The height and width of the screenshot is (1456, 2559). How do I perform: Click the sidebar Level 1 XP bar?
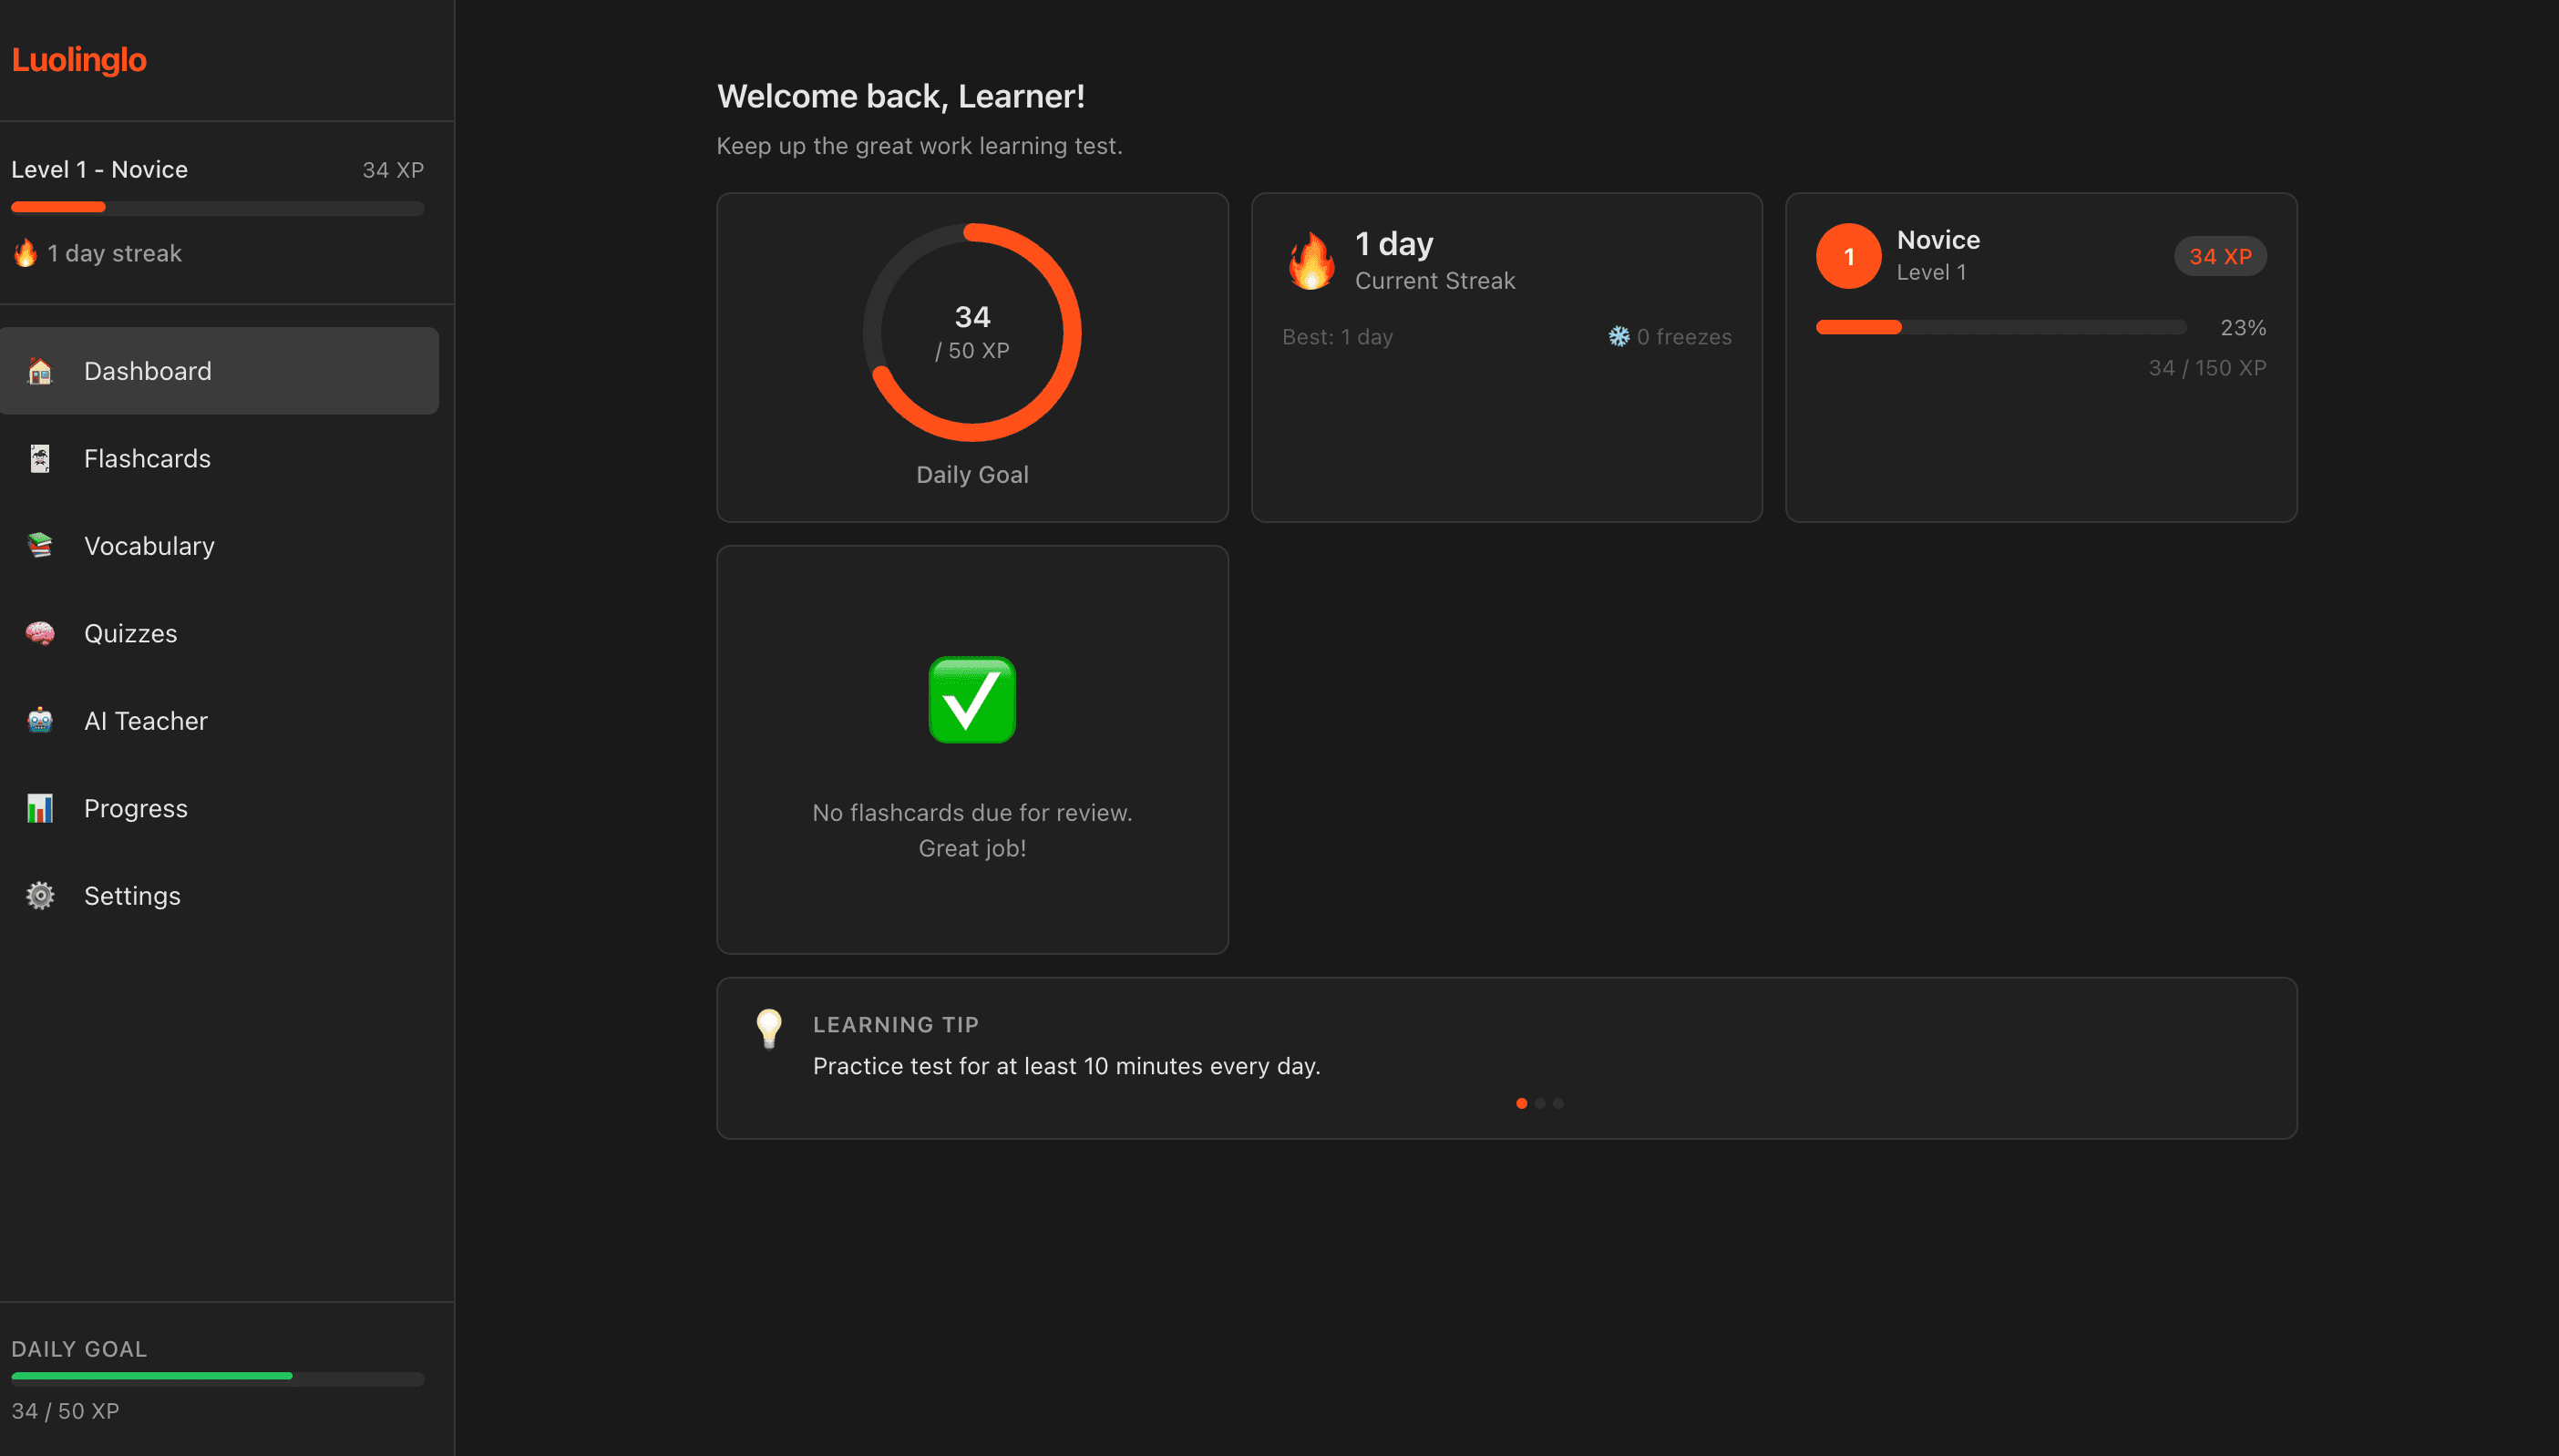(218, 207)
